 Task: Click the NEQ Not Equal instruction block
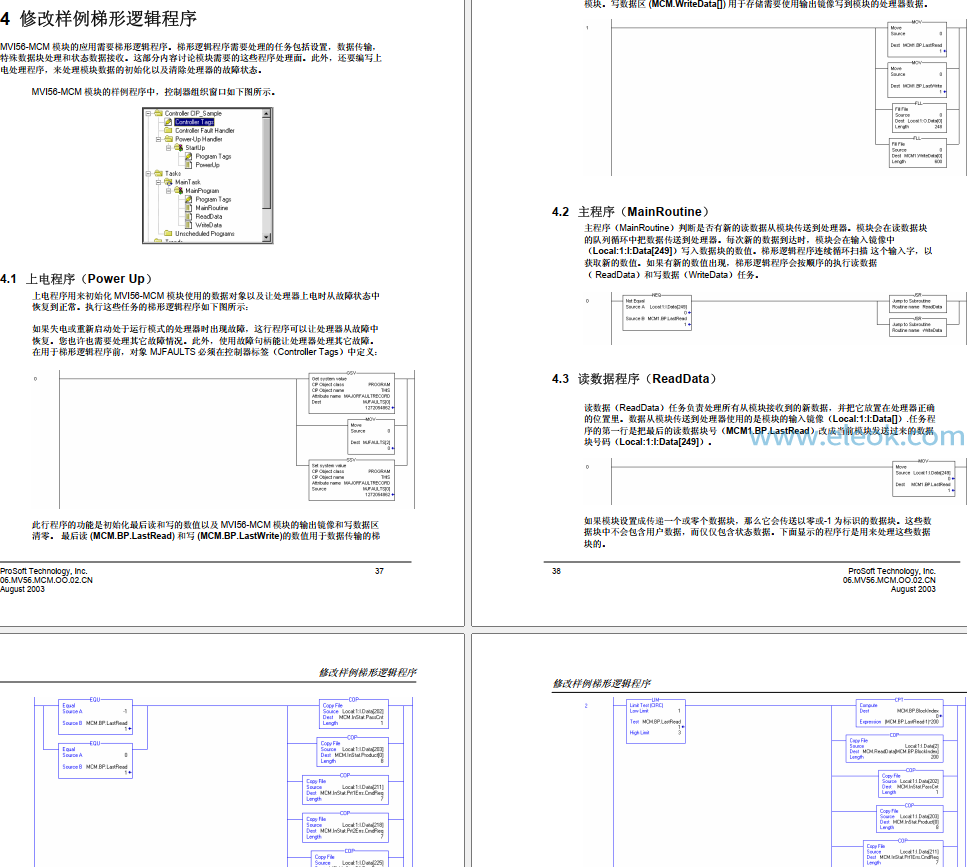(x=657, y=313)
